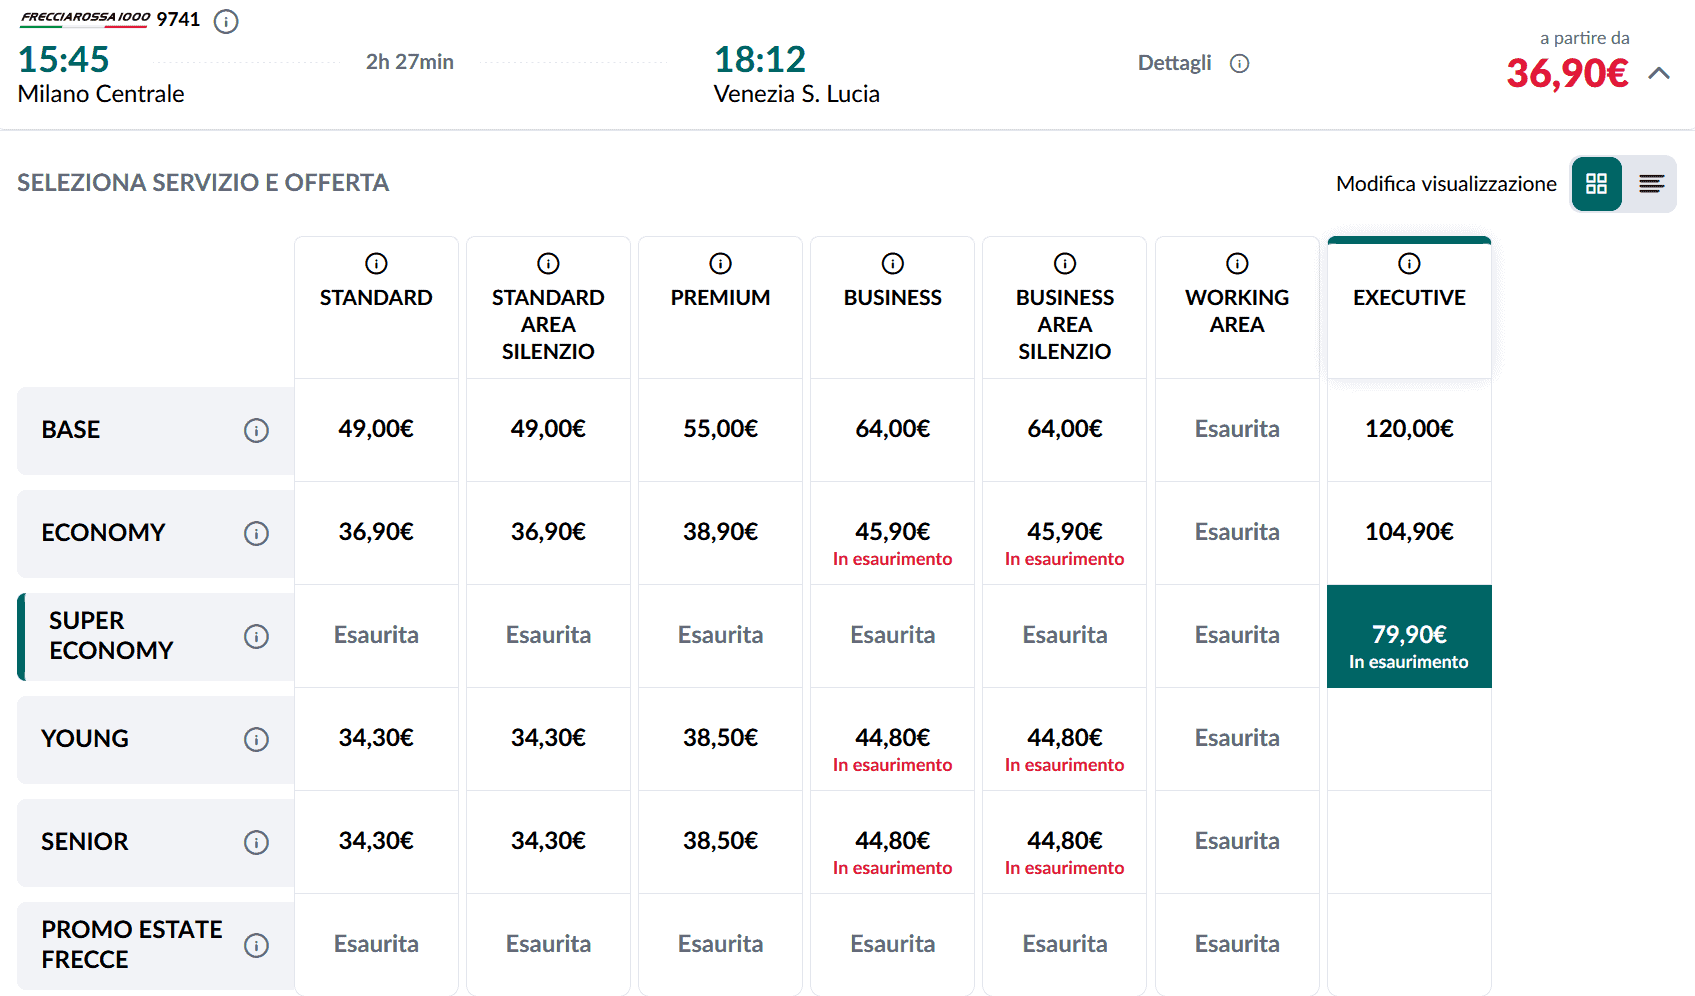The width and height of the screenshot is (1695, 996).
Task: Click the Dettagli link
Action: coord(1174,63)
